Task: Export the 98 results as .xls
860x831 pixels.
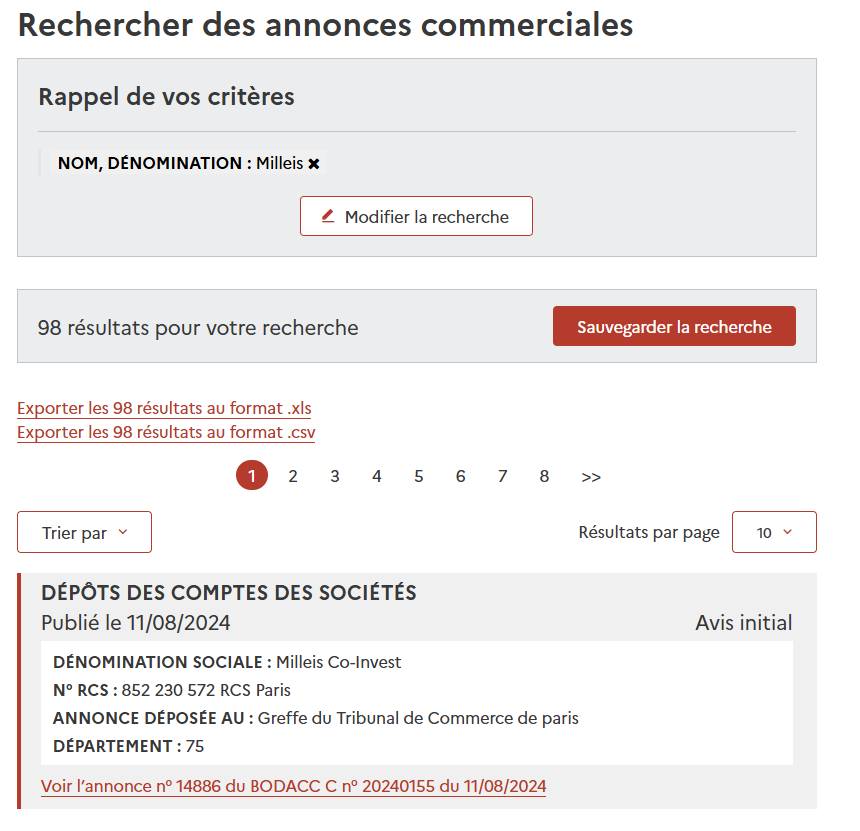Action: 164,408
